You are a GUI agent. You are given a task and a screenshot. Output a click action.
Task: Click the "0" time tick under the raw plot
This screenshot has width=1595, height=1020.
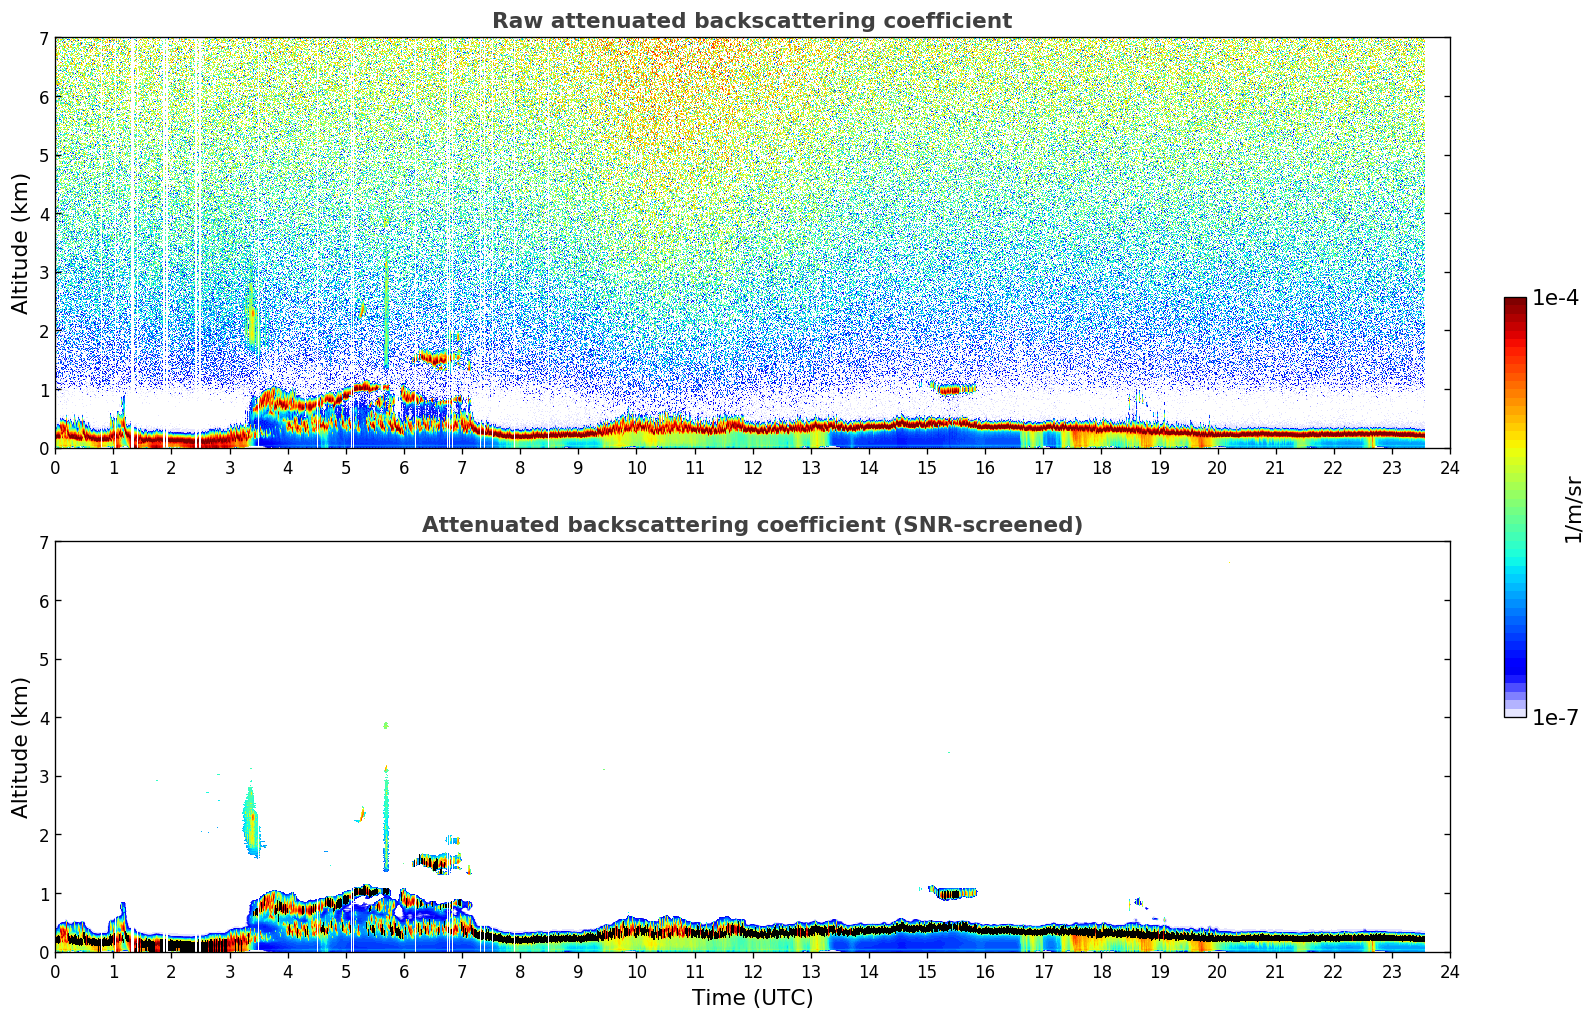(x=55, y=467)
